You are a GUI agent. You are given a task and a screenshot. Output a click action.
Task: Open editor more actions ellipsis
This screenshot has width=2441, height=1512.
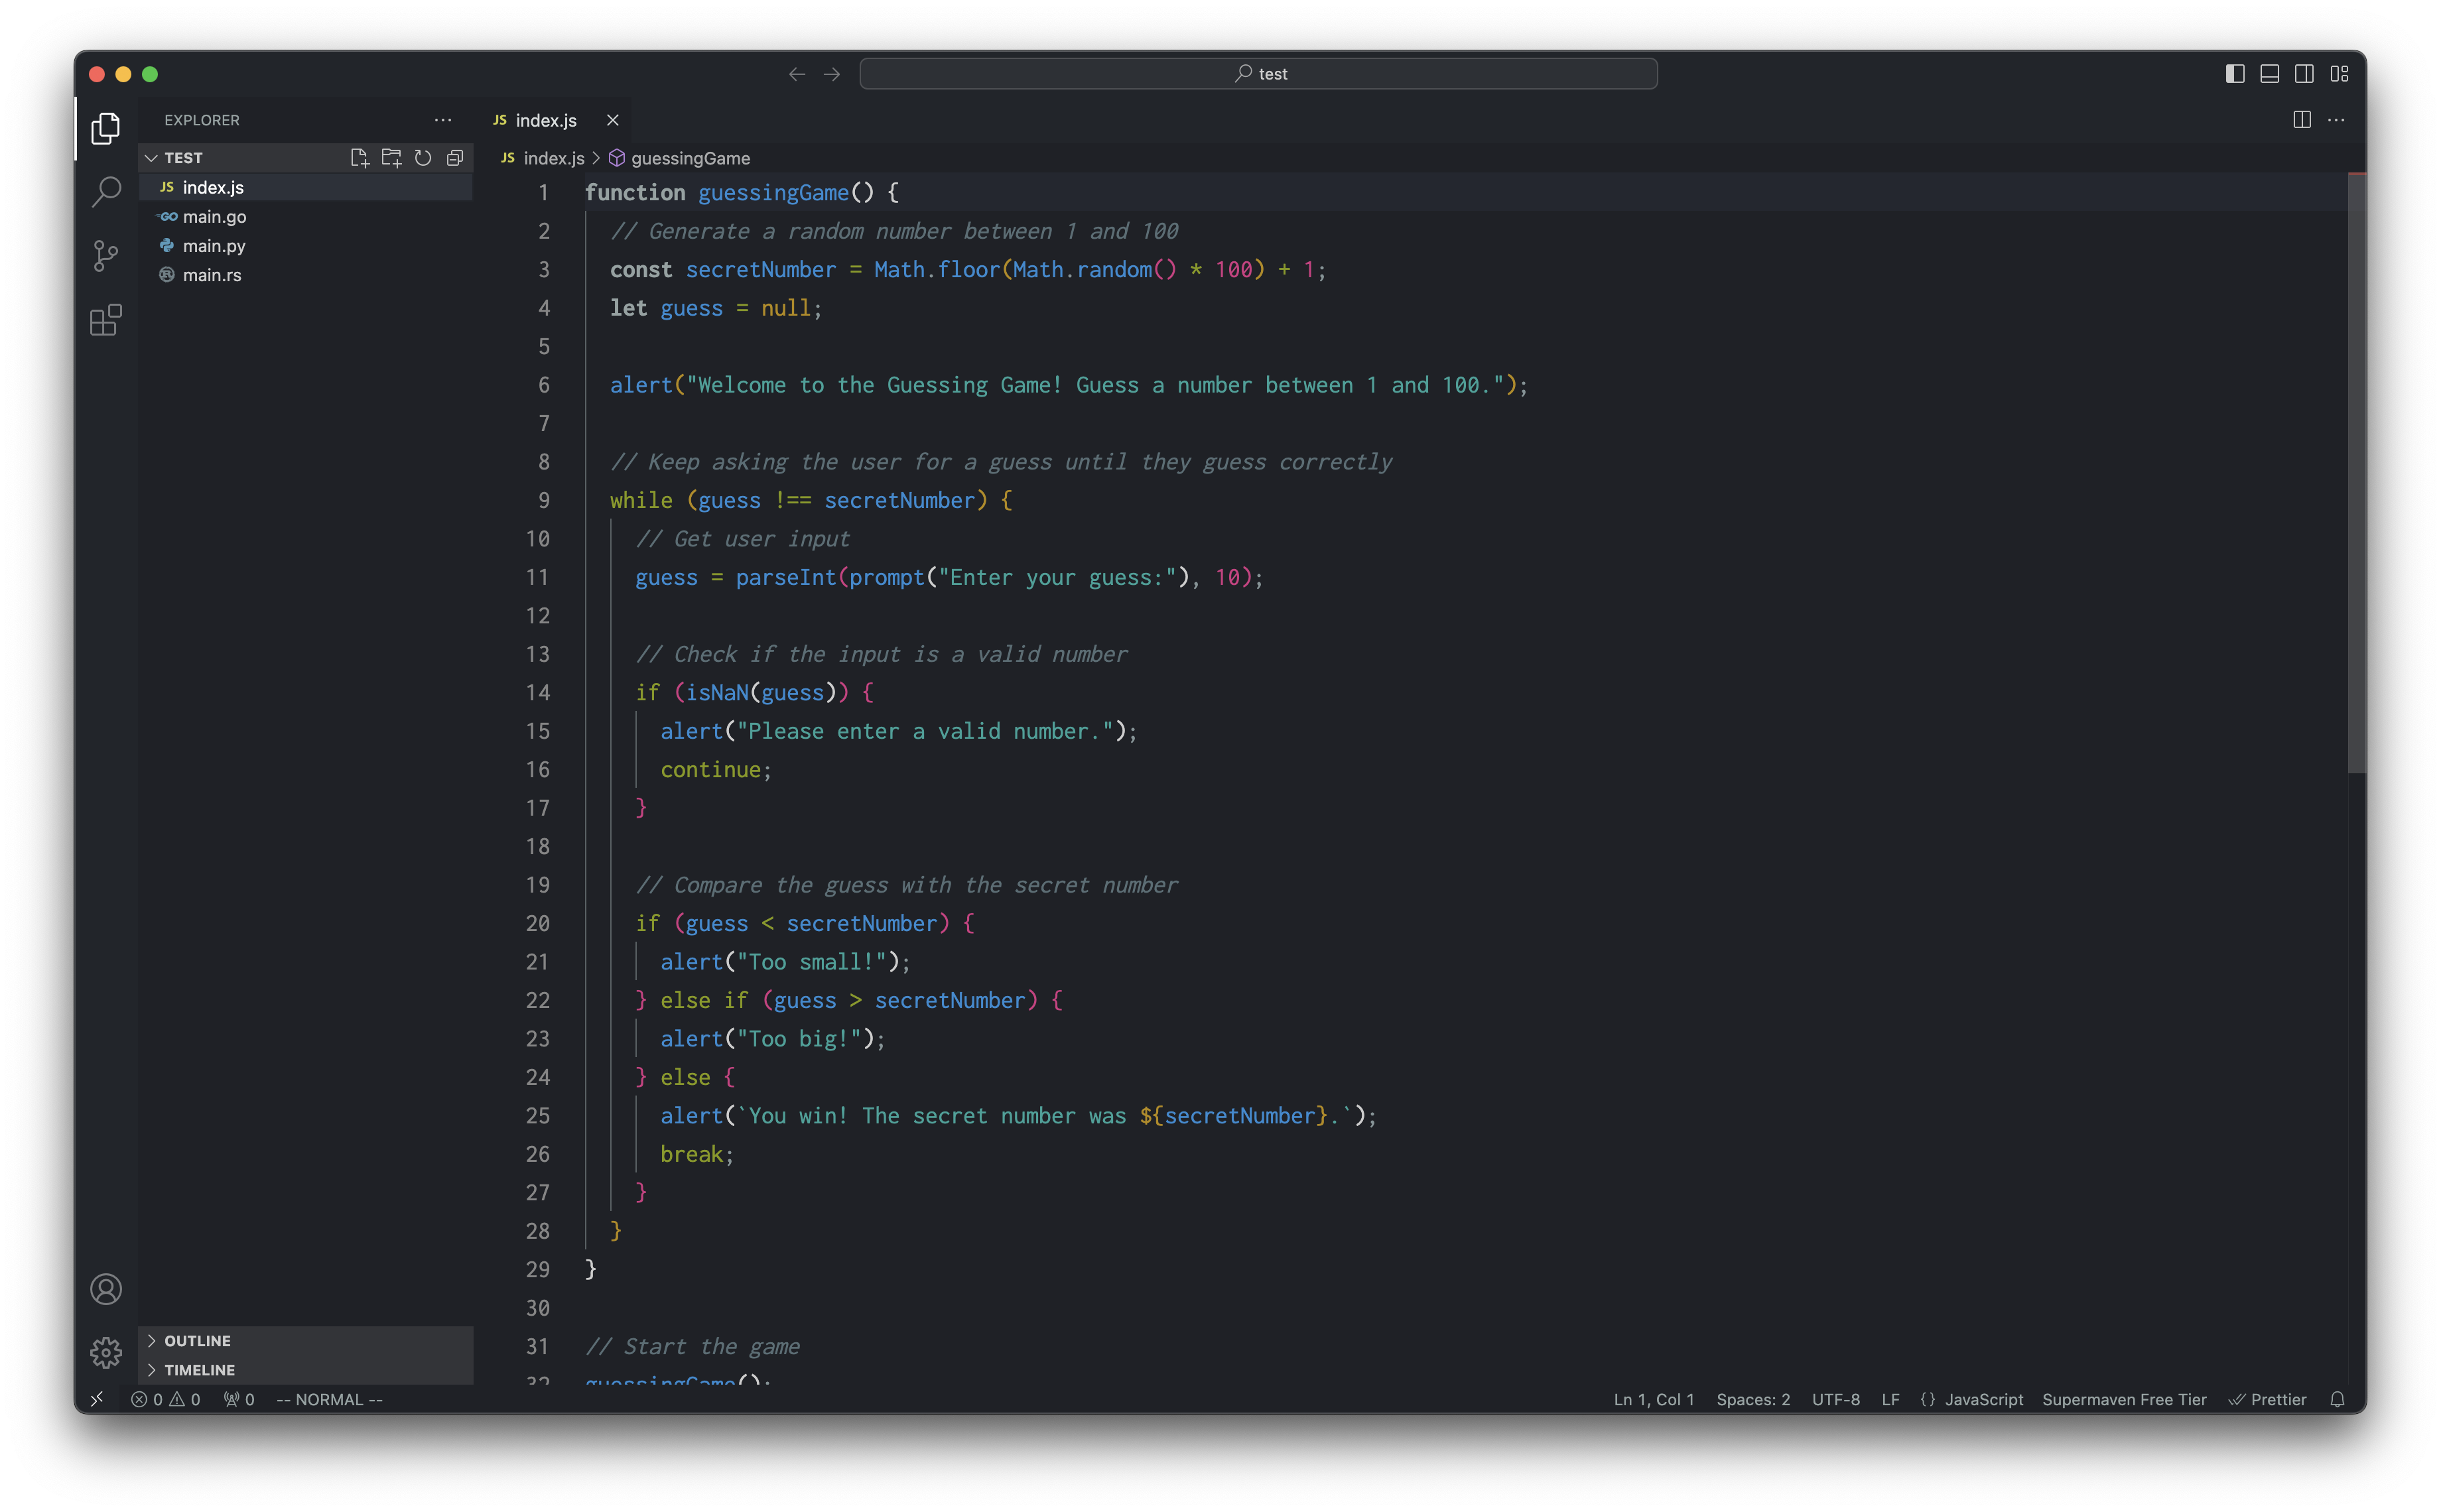pyautogui.click(x=2336, y=120)
